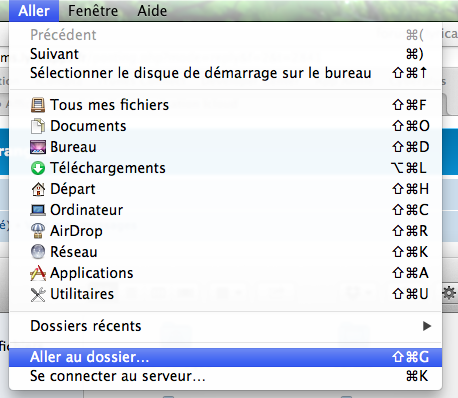Image resolution: width=458 pixels, height=398 pixels.
Task: Expand the Dossiers récents submenu arrow
Action: tap(427, 326)
